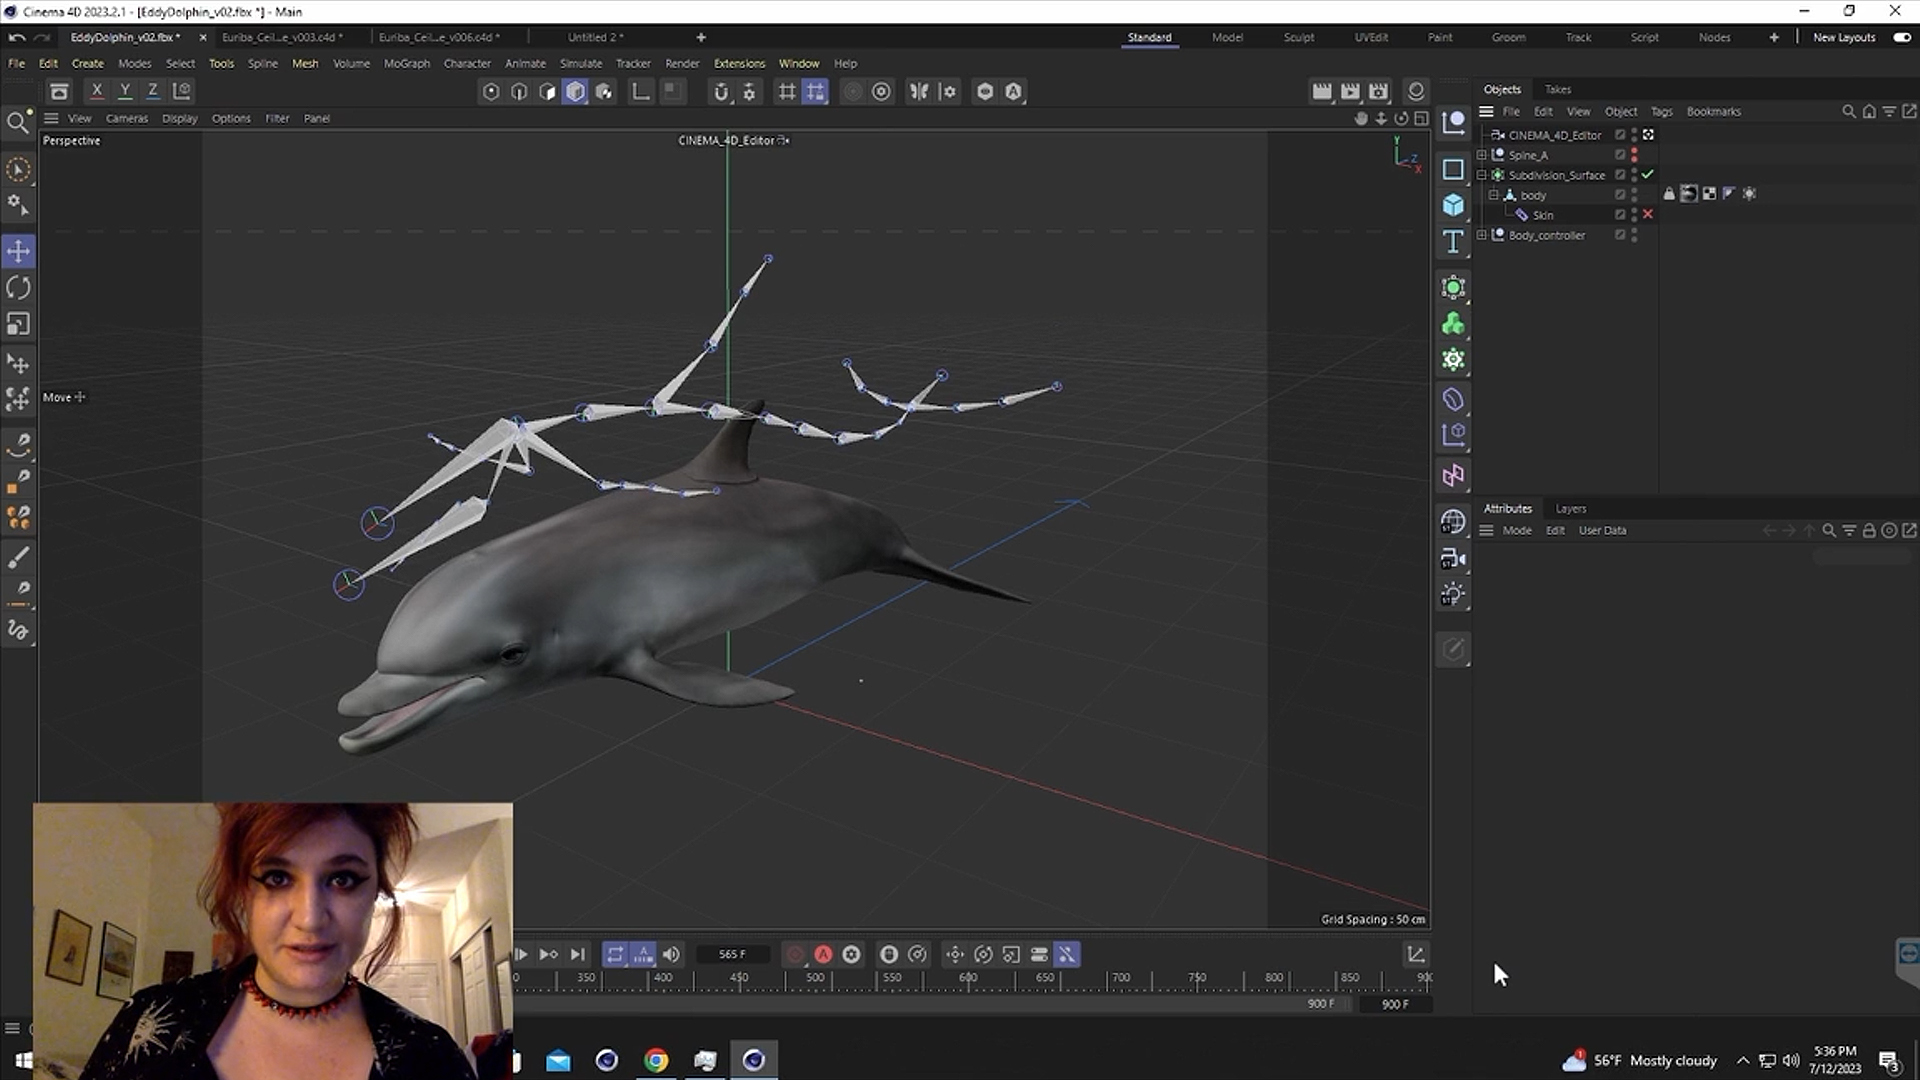The image size is (1920, 1080).
Task: Switch to the Takes tab
Action: (x=1557, y=89)
